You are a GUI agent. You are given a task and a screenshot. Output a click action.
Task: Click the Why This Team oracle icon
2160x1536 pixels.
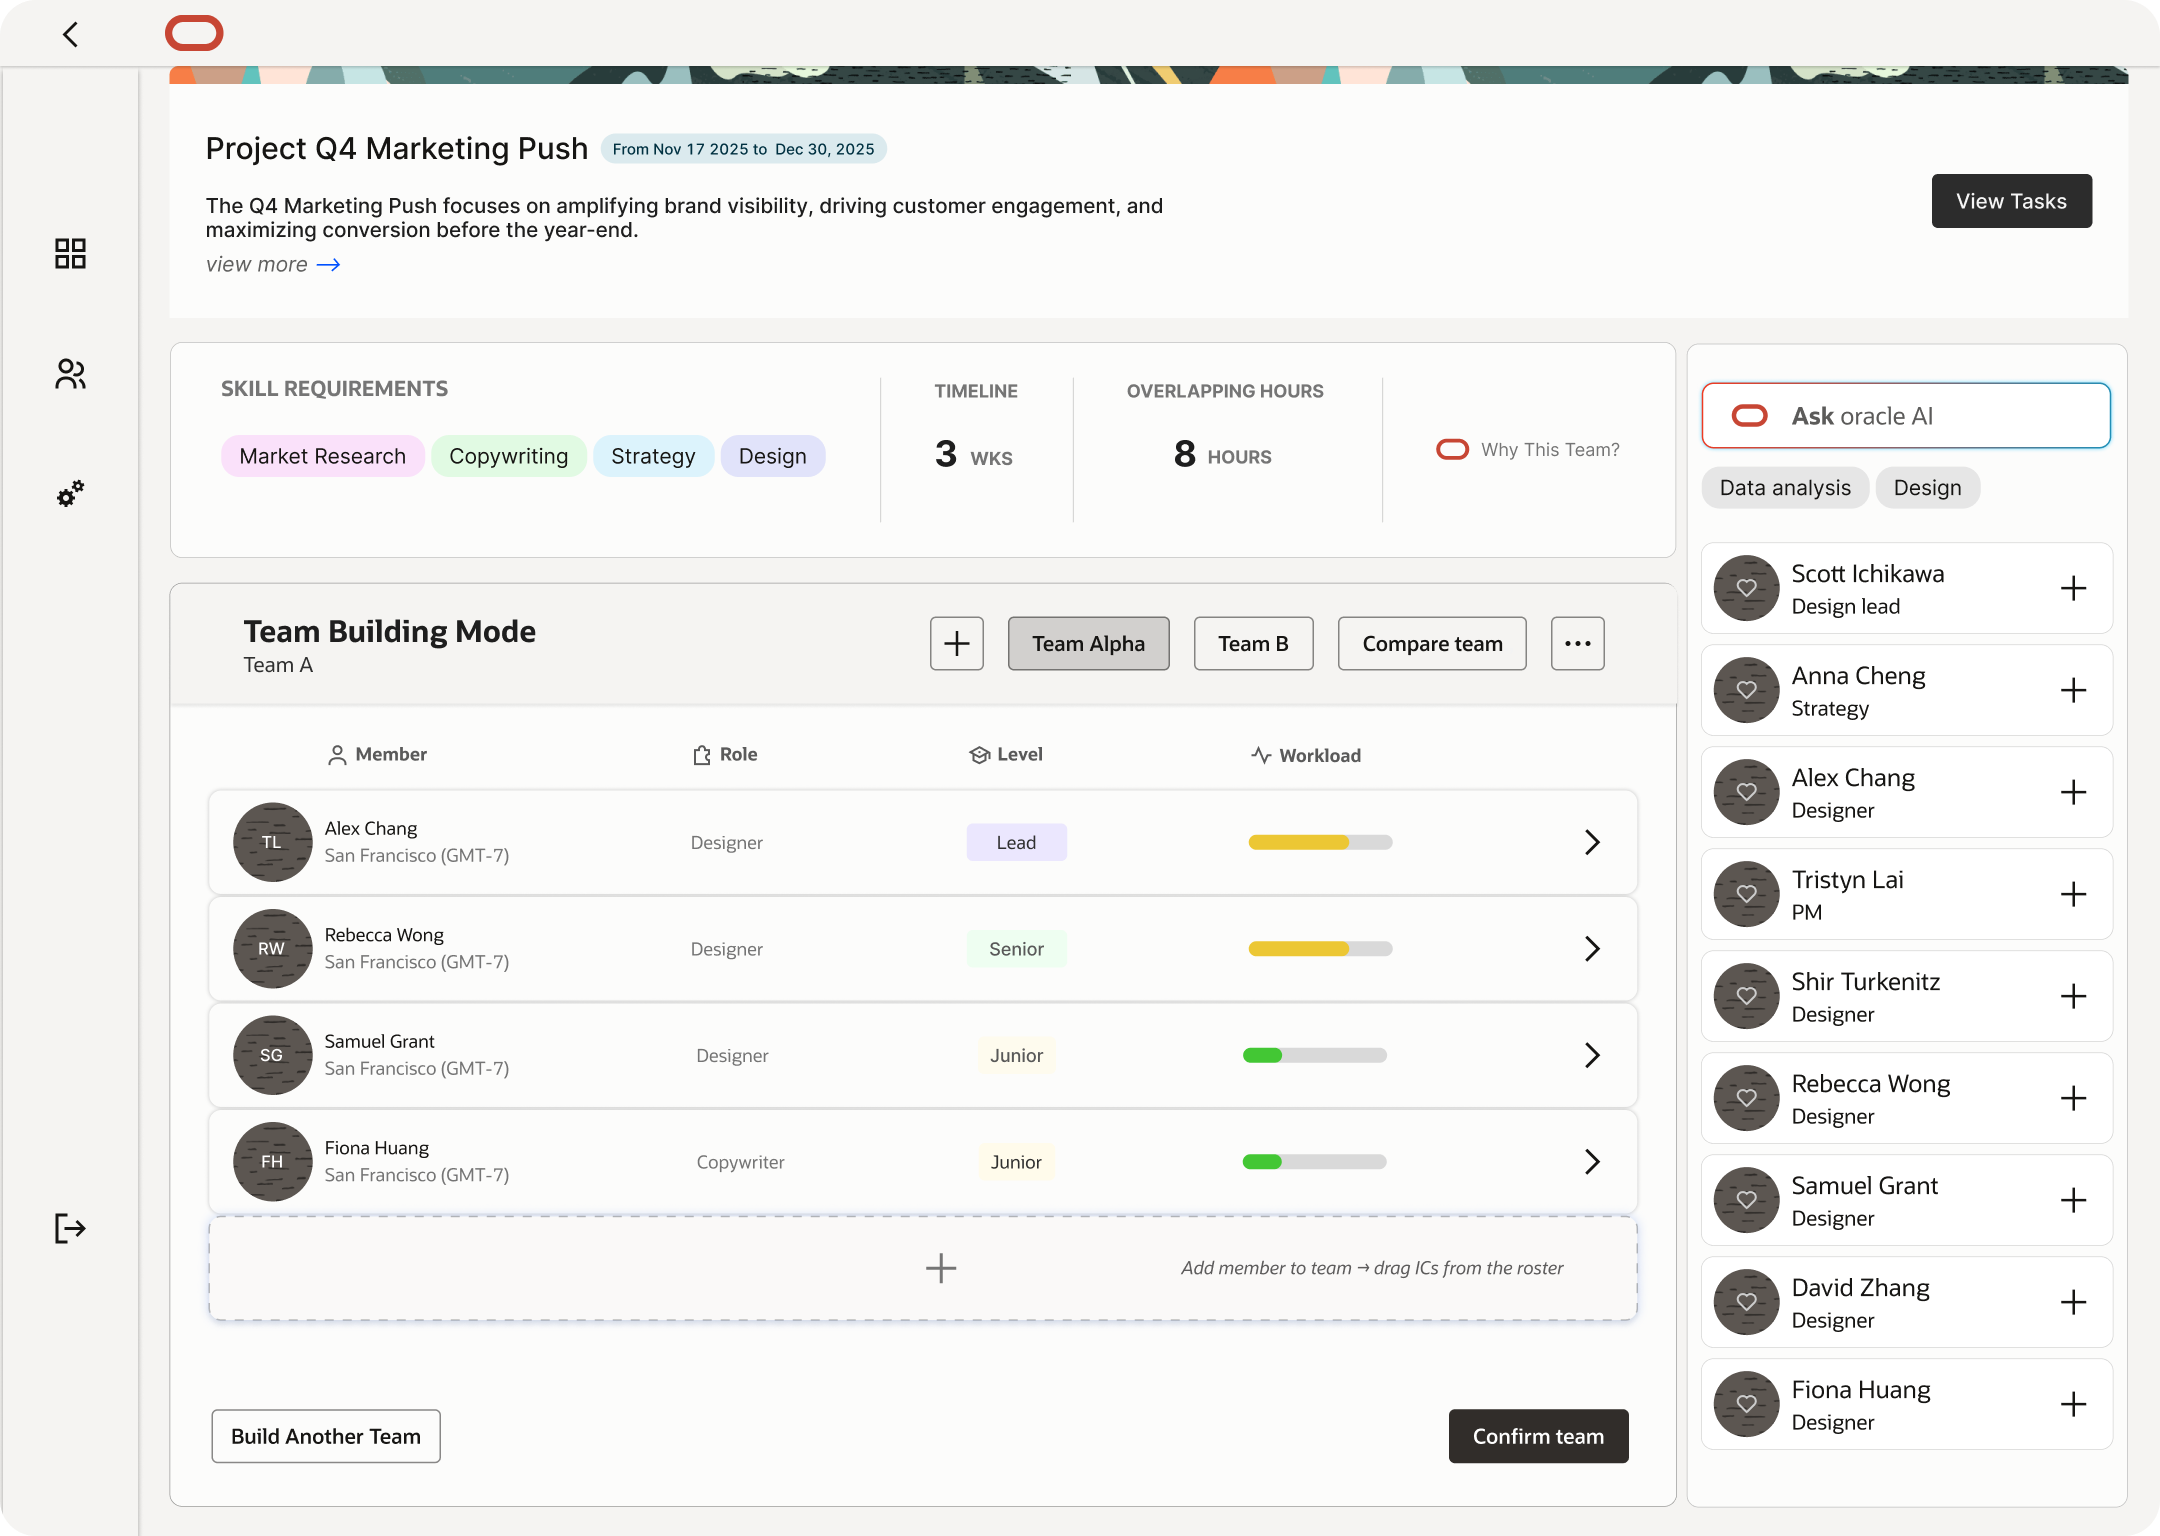[x=1452, y=449]
